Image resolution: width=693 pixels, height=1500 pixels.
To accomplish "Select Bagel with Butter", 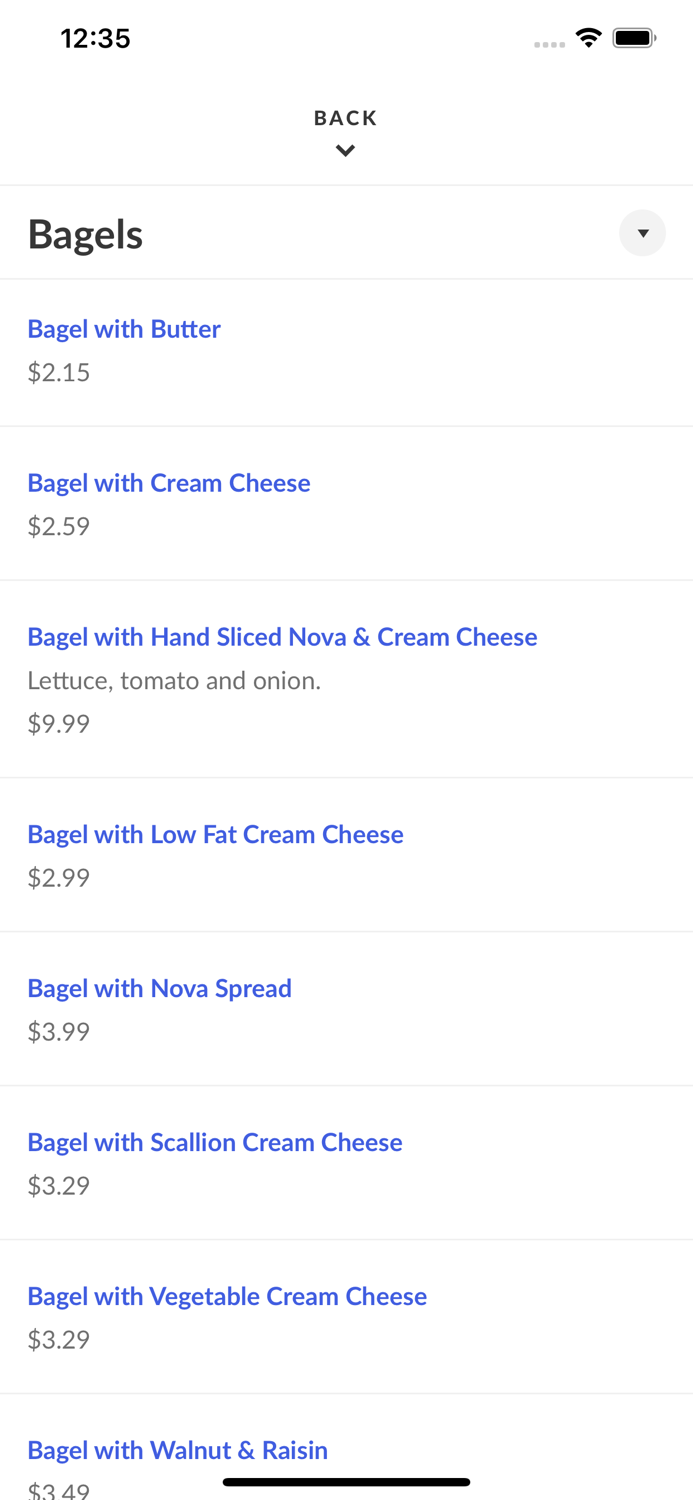I will click(x=123, y=329).
